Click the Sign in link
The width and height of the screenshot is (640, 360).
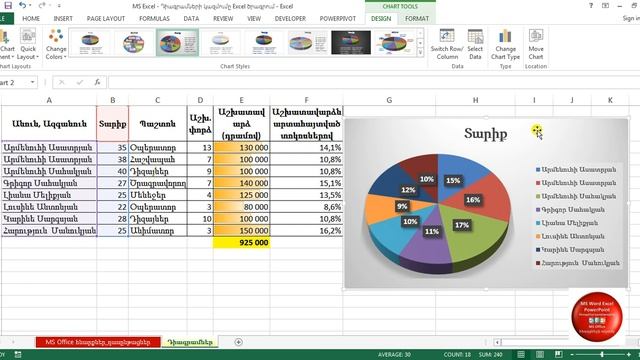click(631, 18)
